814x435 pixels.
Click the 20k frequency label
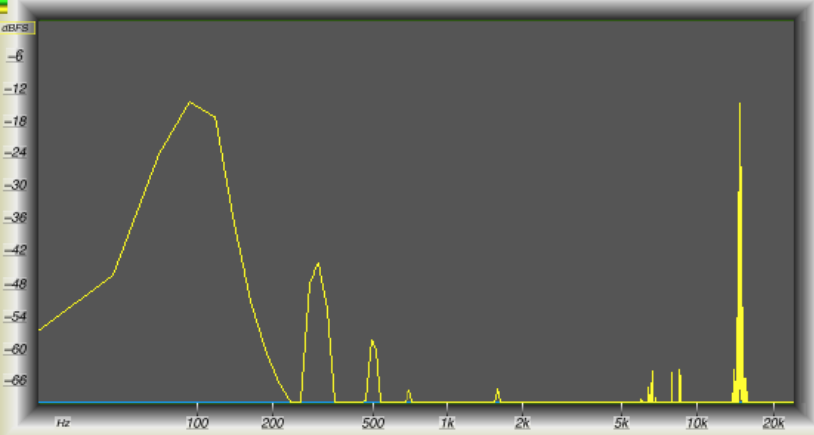[773, 423]
